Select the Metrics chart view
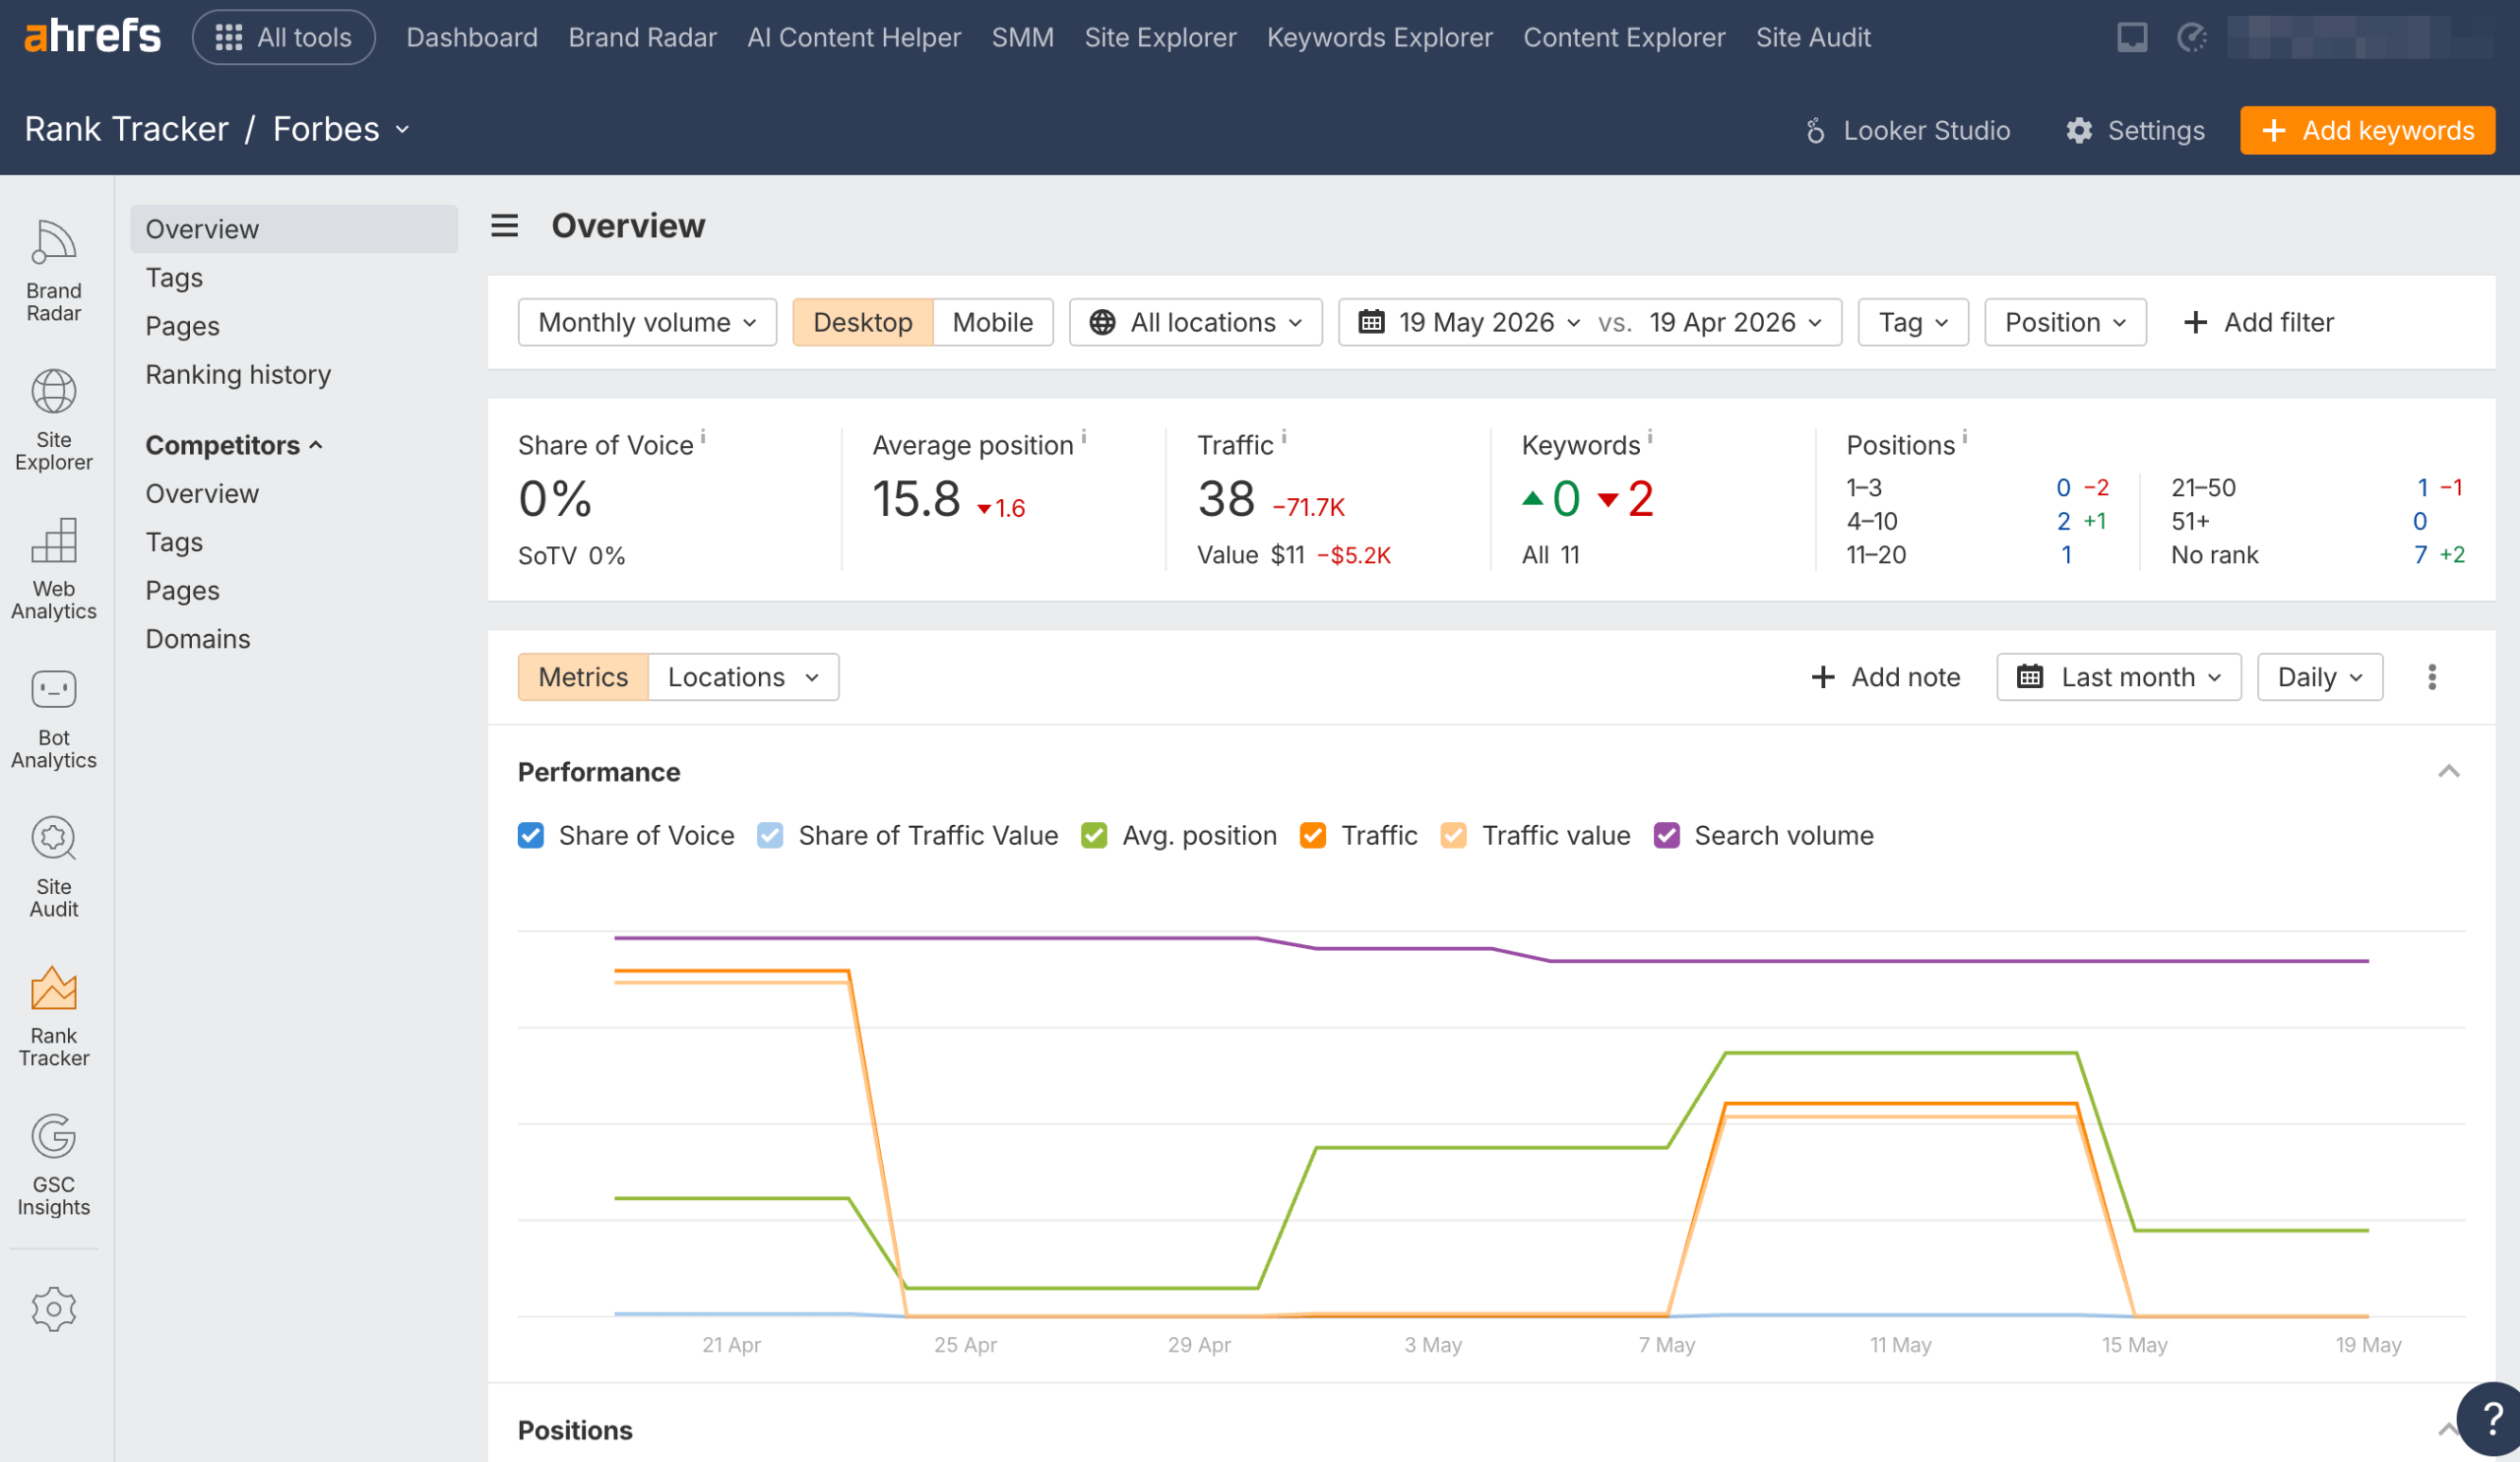2520x1462 pixels. 583,678
